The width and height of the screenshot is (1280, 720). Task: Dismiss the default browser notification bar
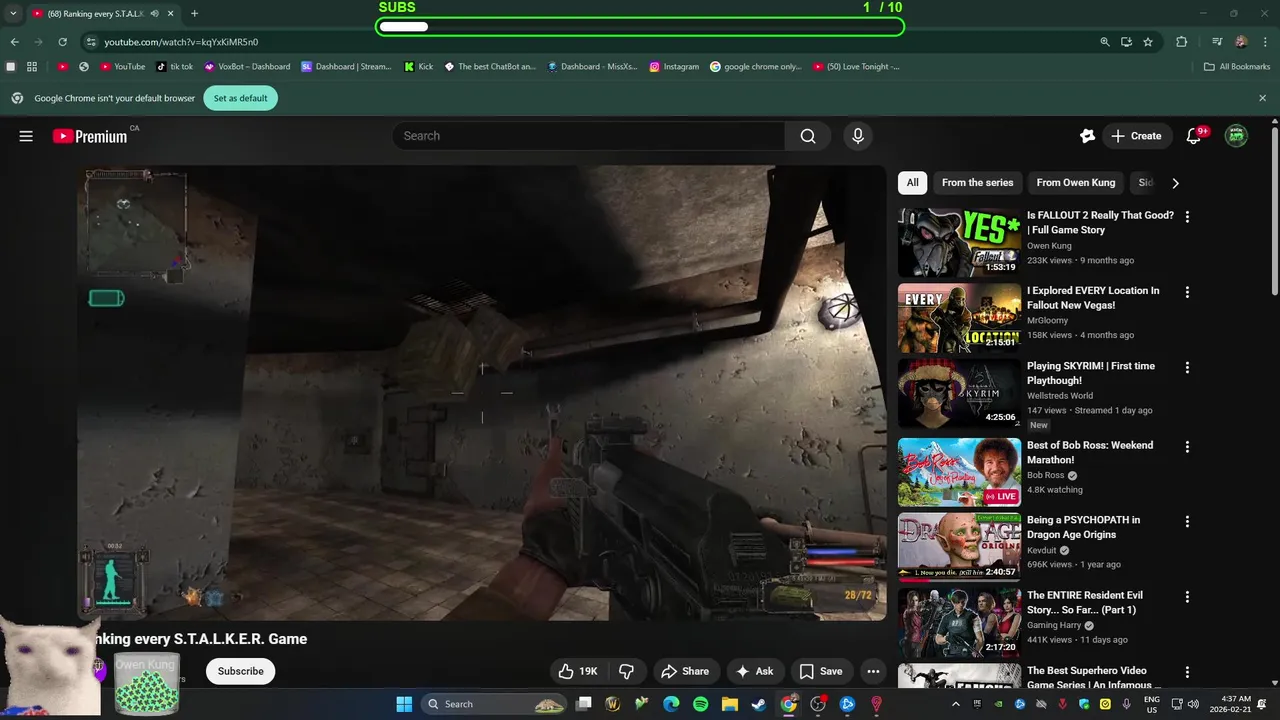1262,98
